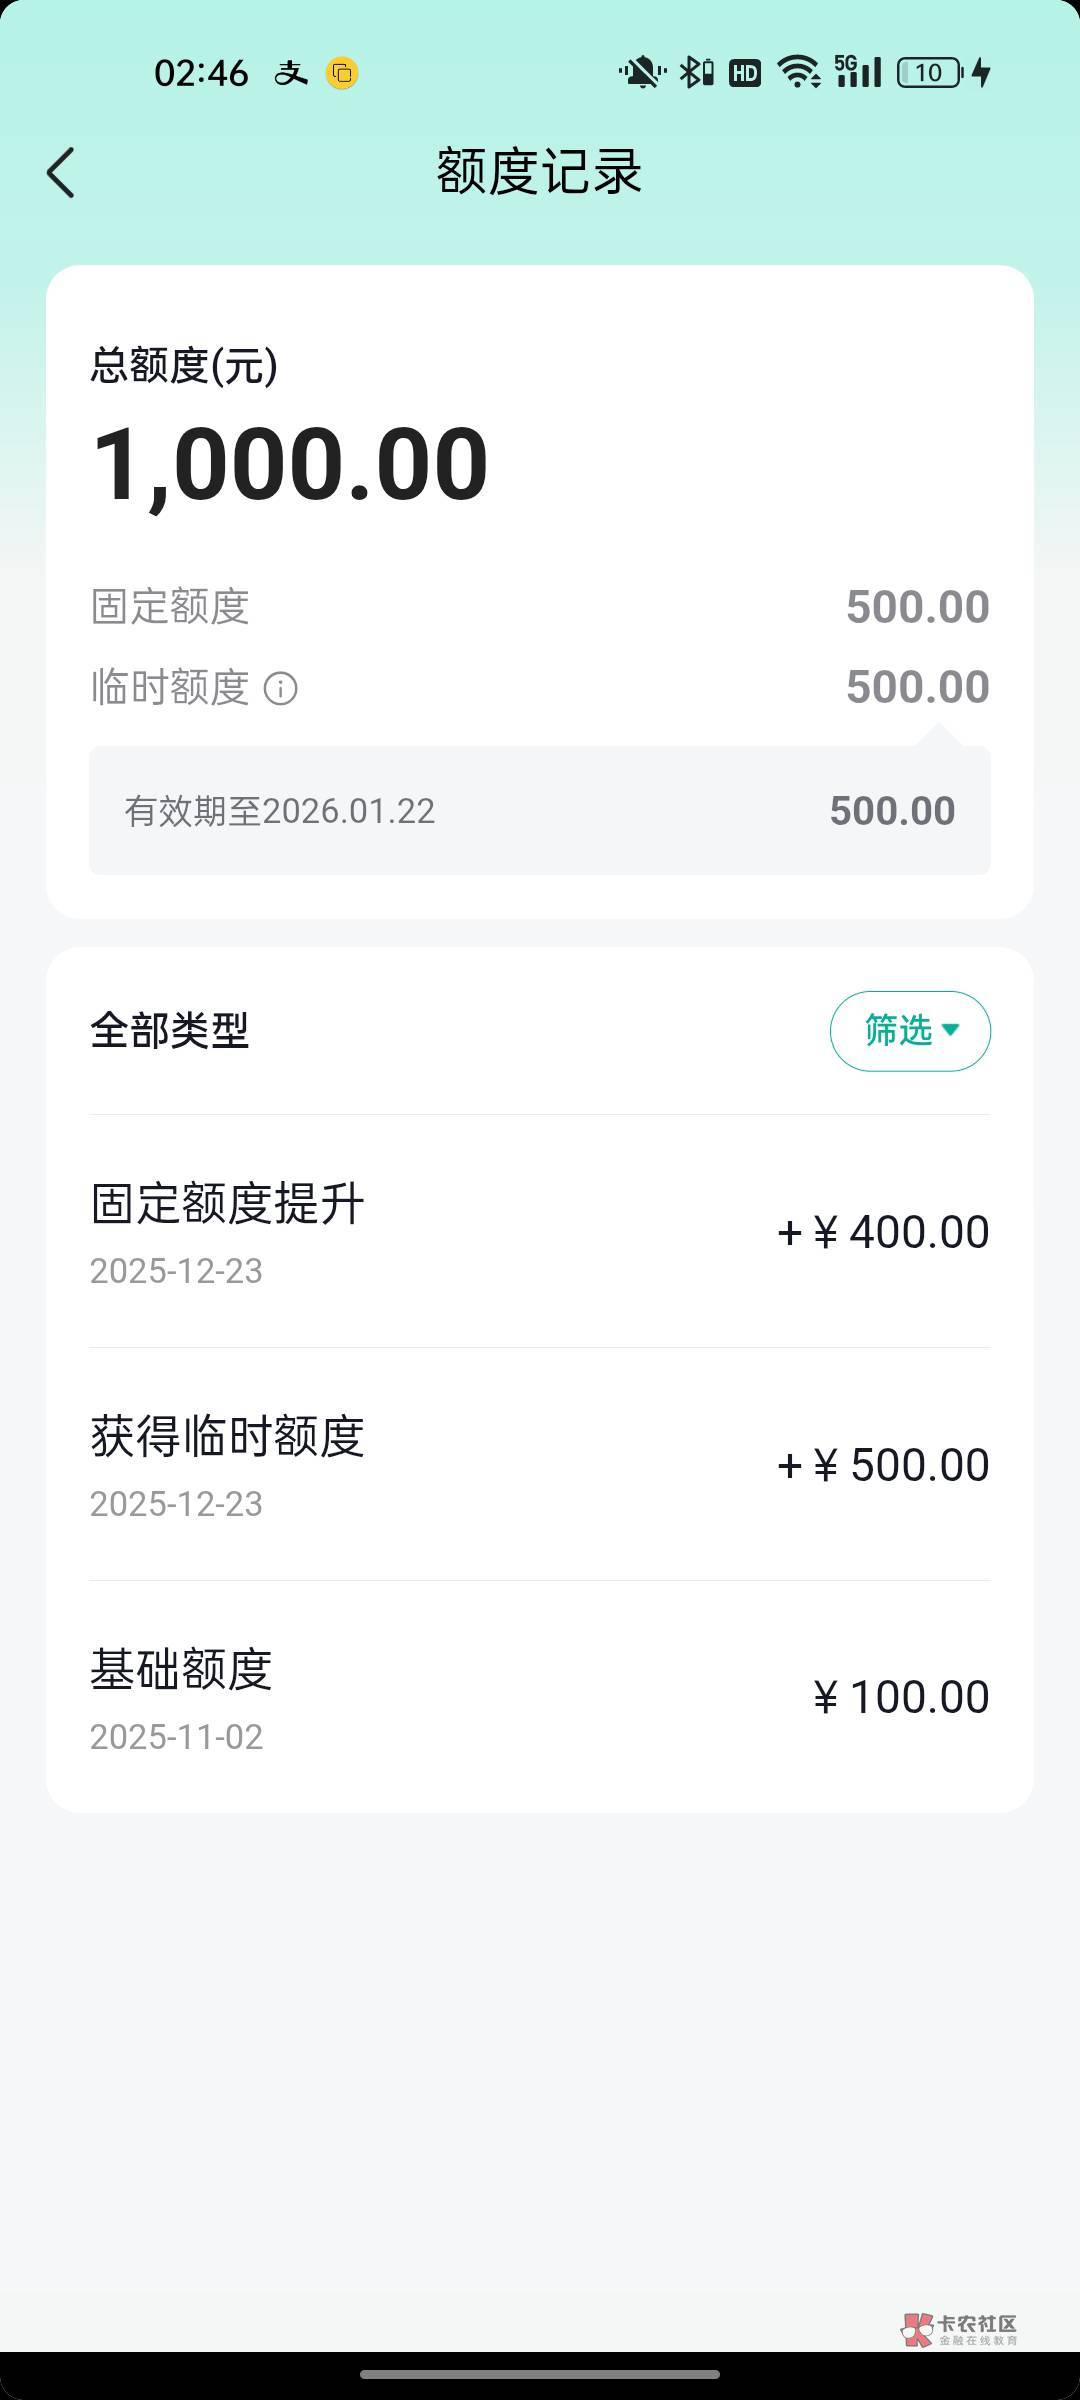Tap the Wi-Fi status icon
The image size is (1080, 2400).
tap(798, 73)
